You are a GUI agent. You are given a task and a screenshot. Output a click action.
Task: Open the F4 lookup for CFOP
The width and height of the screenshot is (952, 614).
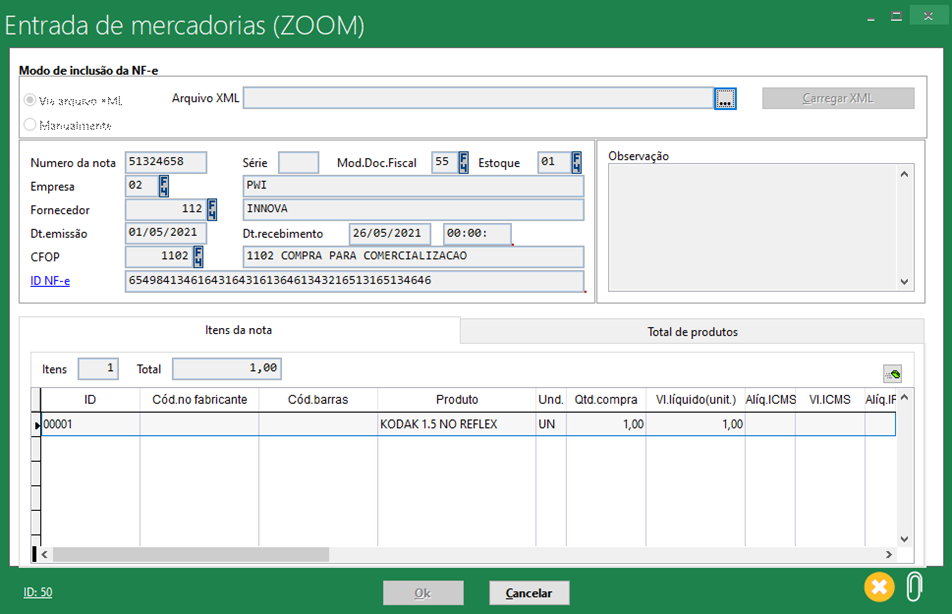click(x=197, y=256)
